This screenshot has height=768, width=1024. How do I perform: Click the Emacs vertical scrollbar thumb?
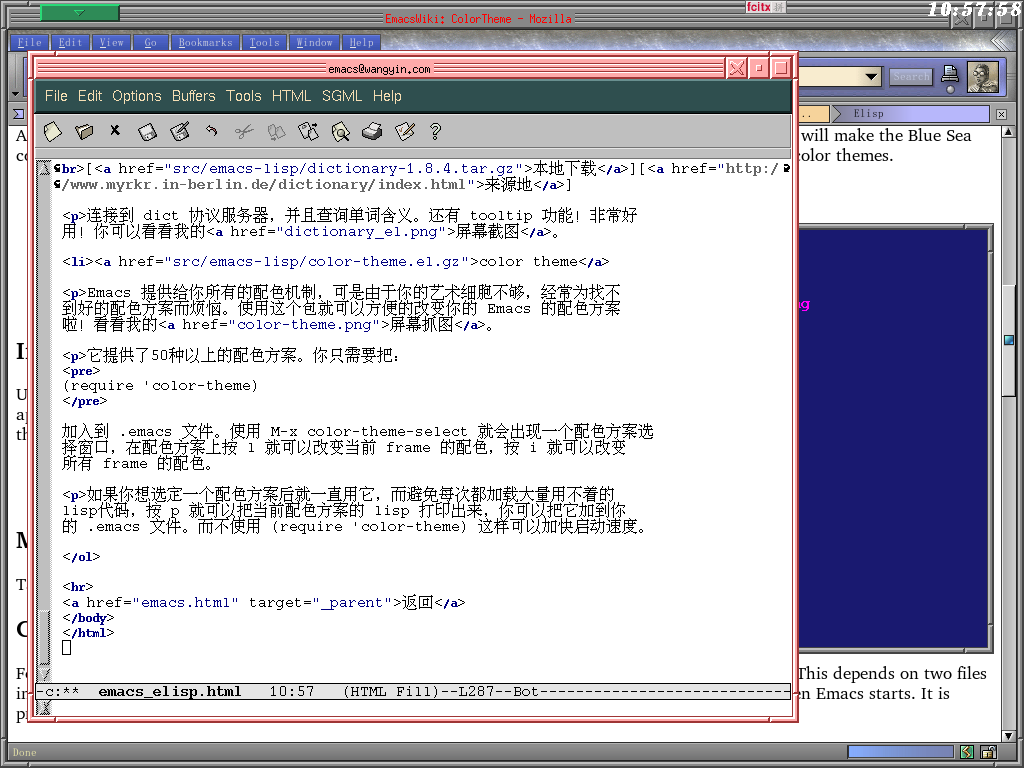[x=43, y=636]
